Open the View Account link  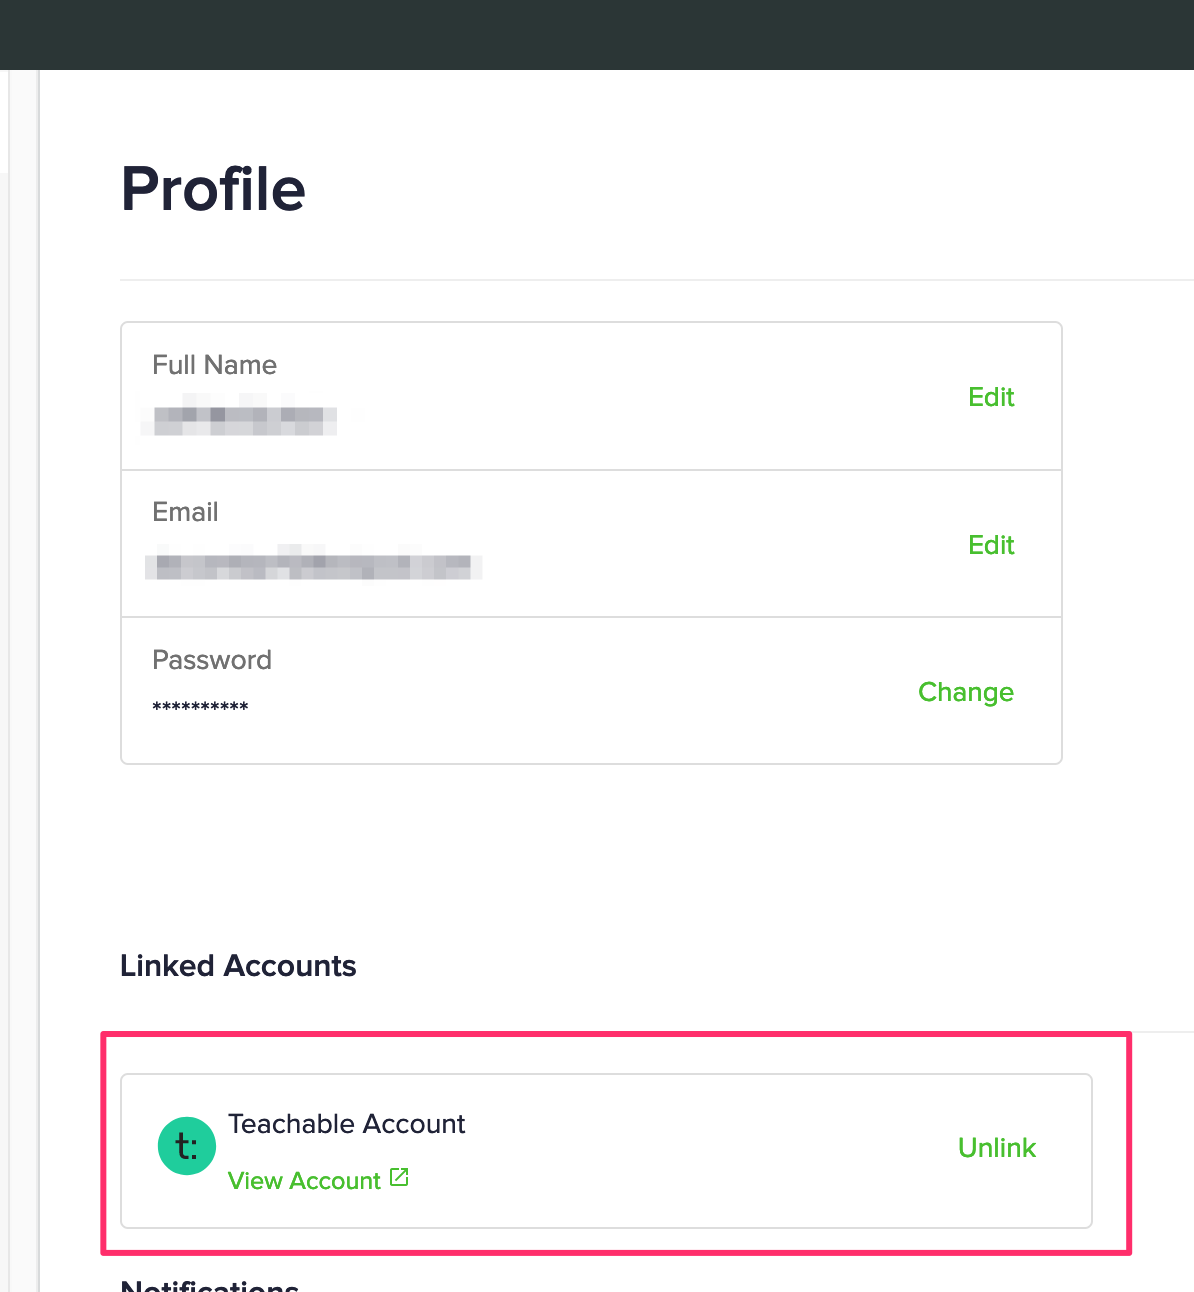pyautogui.click(x=304, y=1181)
